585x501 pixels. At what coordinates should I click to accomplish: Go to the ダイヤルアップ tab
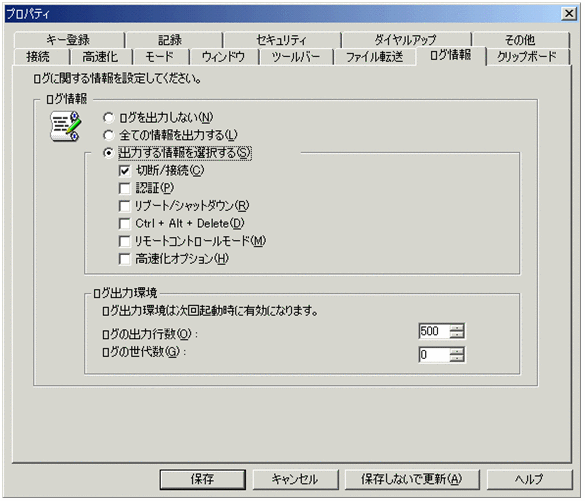(406, 40)
